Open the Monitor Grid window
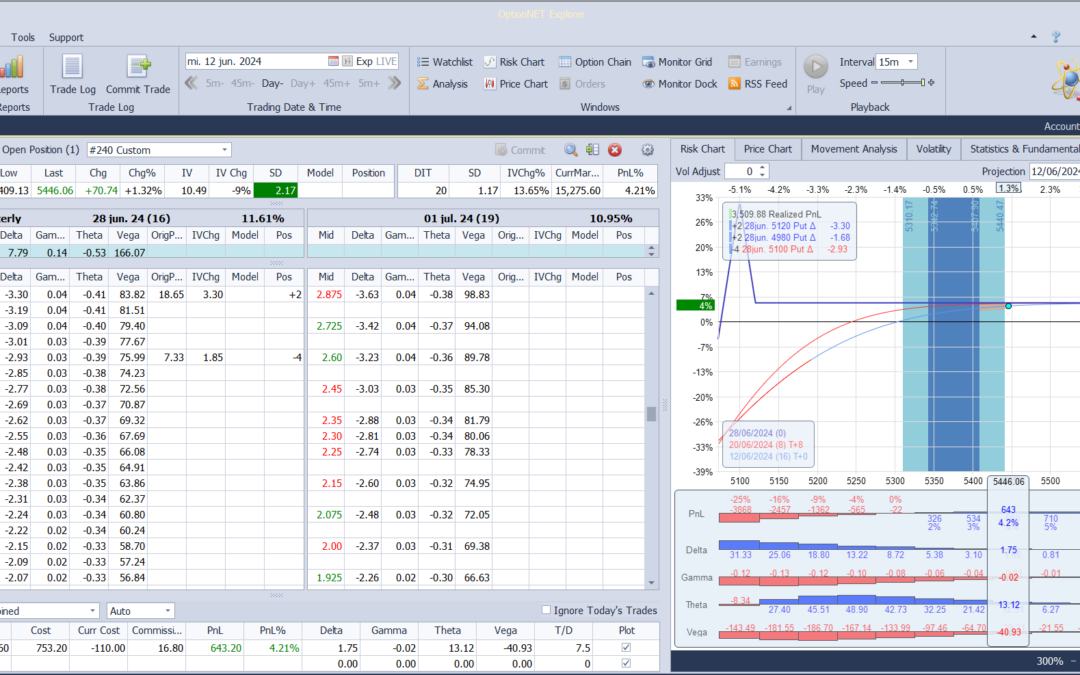This screenshot has width=1080, height=675. pos(677,62)
